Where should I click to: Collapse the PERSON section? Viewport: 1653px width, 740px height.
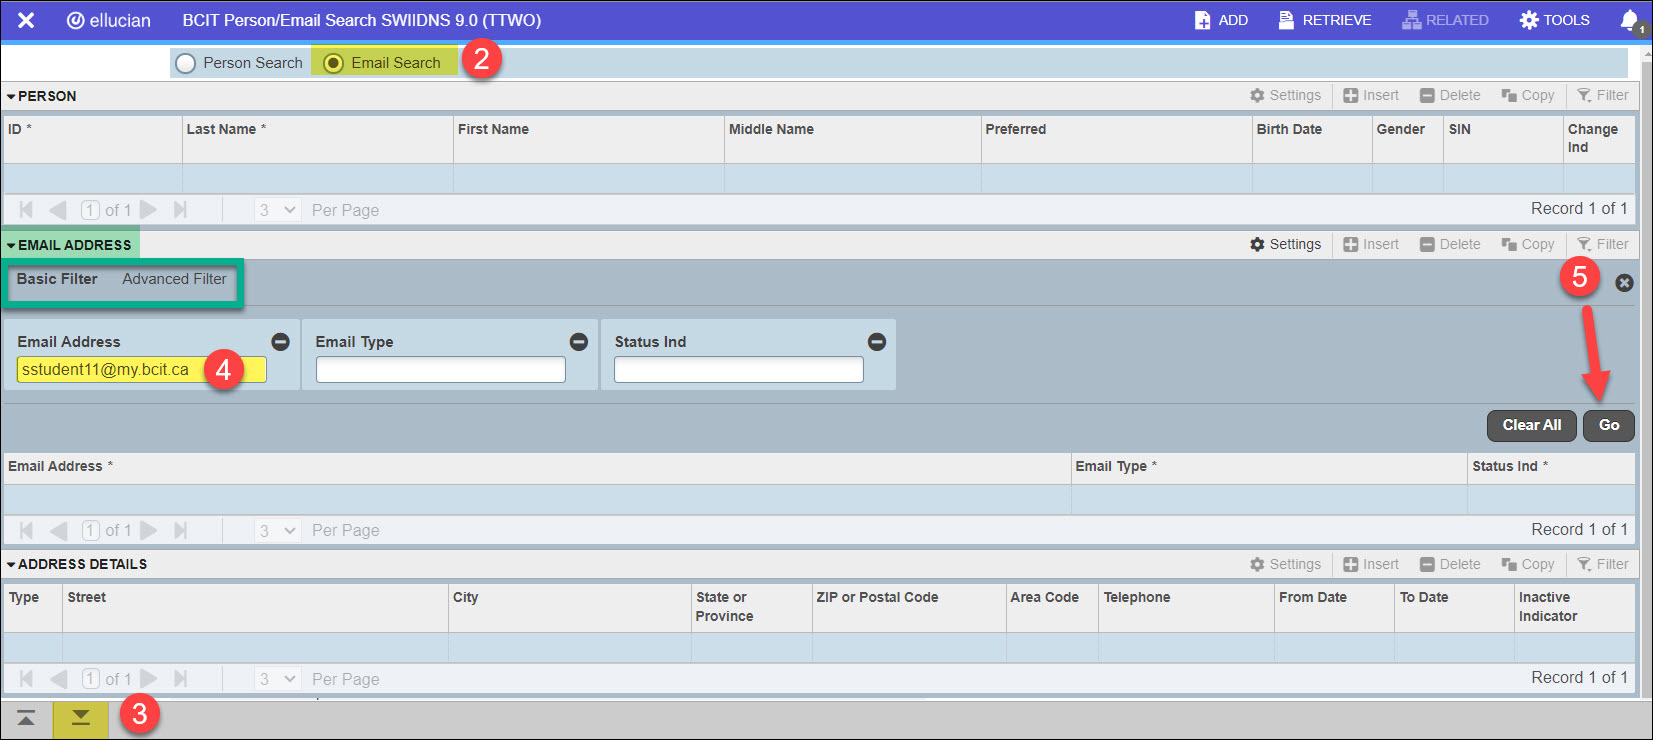pos(11,97)
